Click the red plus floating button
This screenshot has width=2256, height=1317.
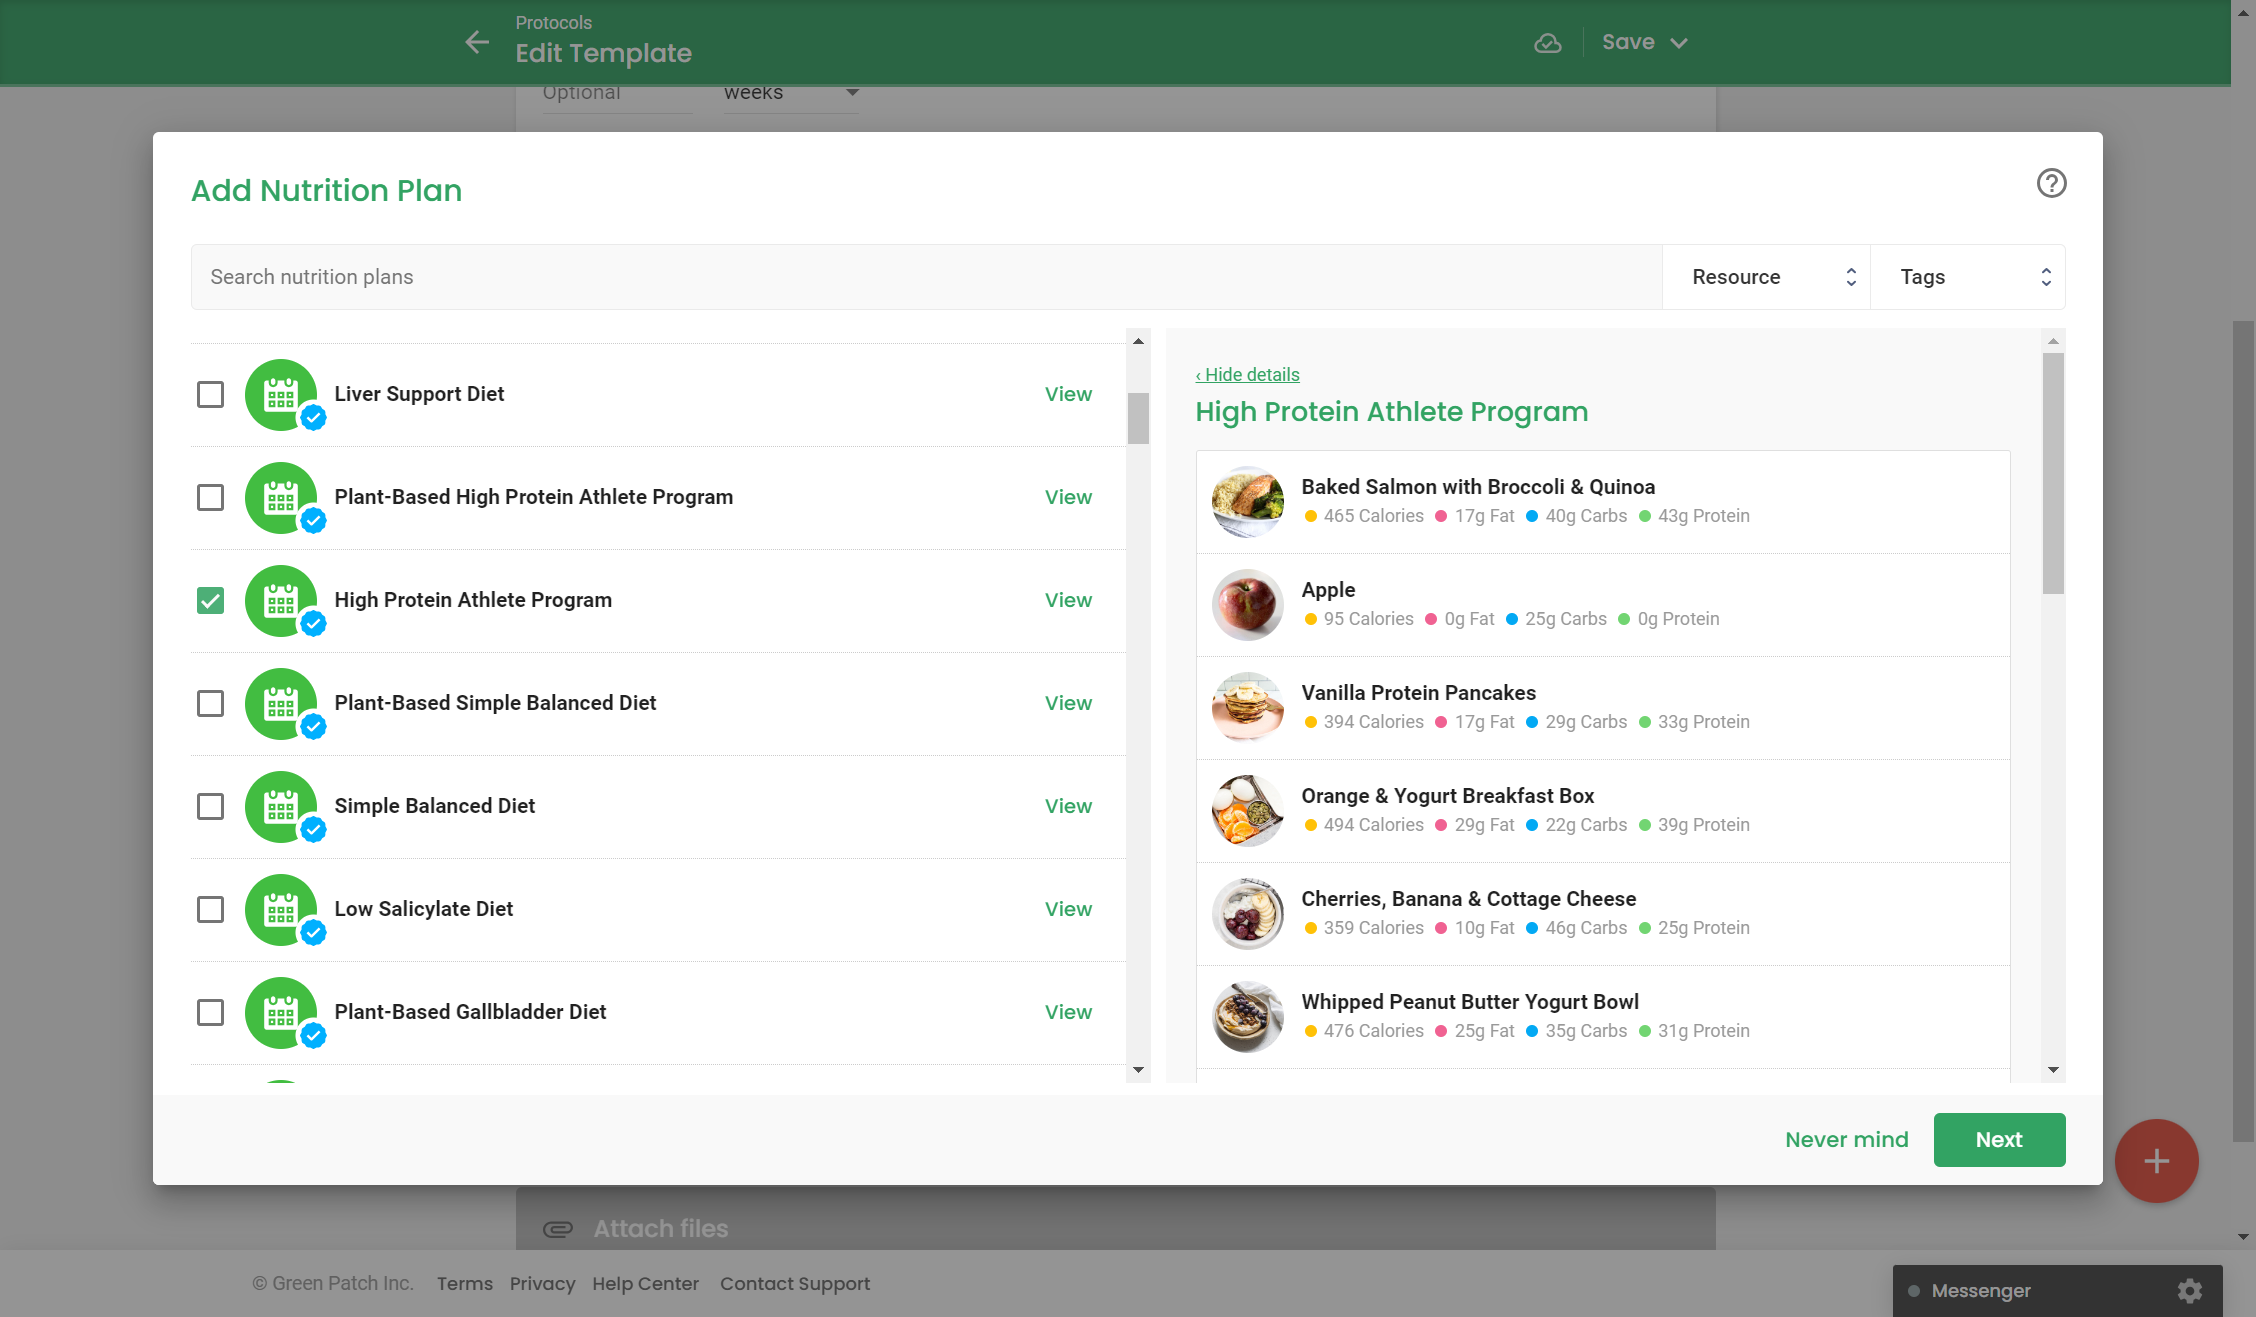point(2156,1160)
